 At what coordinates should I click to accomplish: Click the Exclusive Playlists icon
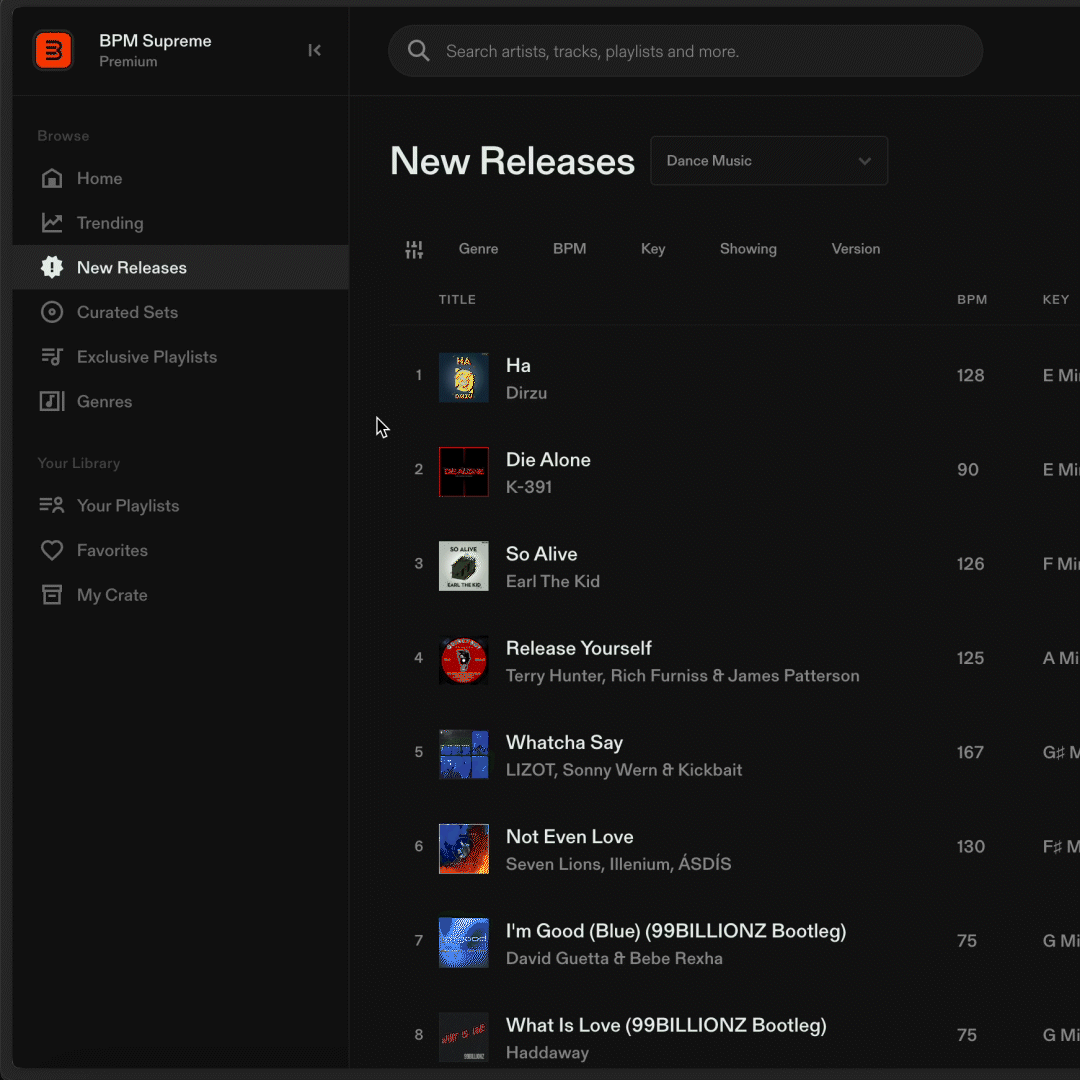(x=52, y=357)
